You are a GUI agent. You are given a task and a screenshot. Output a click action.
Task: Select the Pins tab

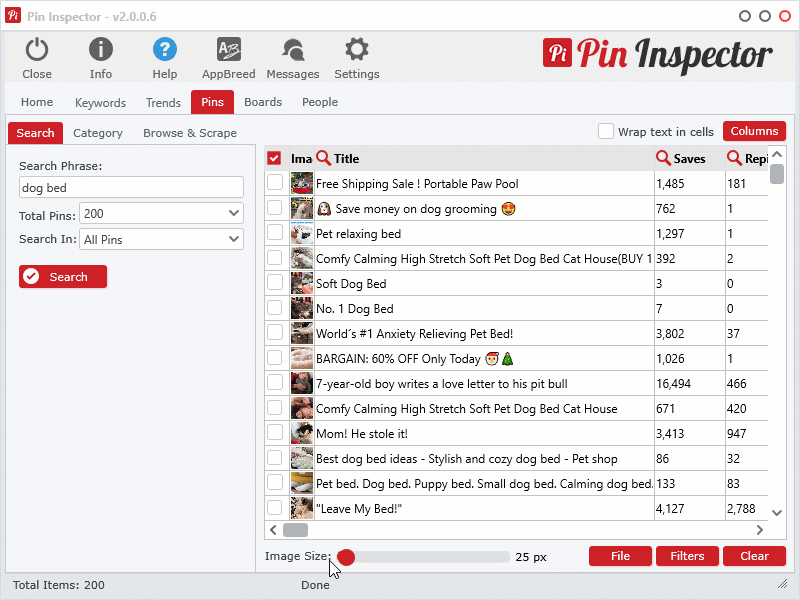pos(212,102)
